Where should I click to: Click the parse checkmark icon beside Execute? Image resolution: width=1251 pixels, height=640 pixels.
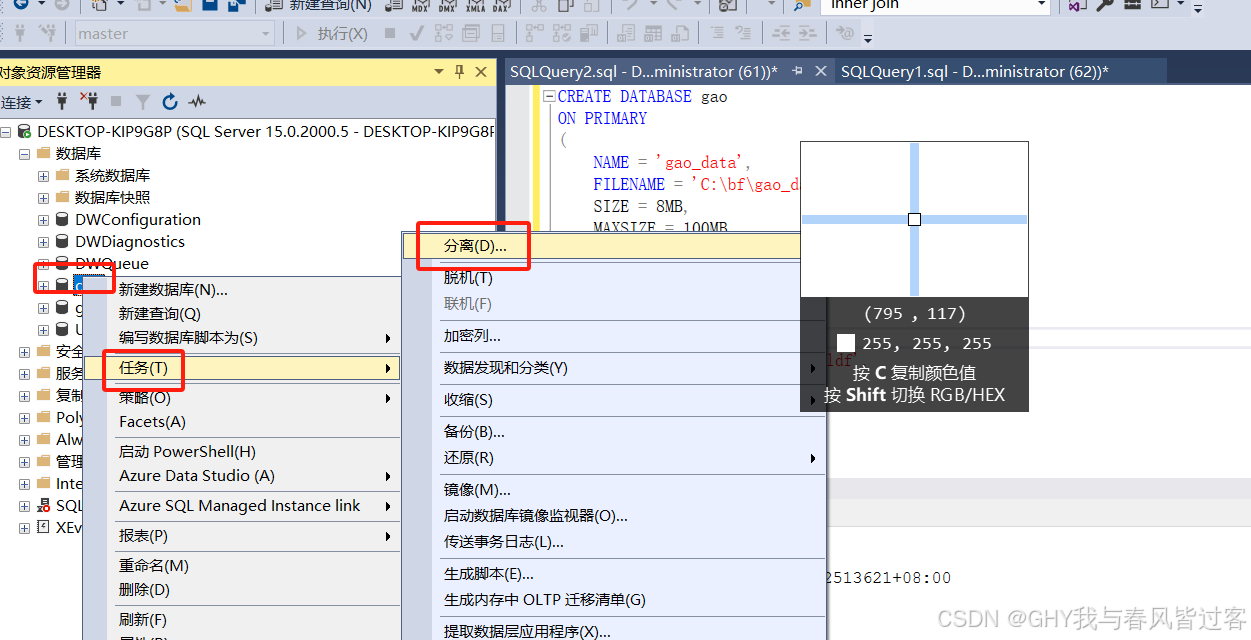[415, 33]
